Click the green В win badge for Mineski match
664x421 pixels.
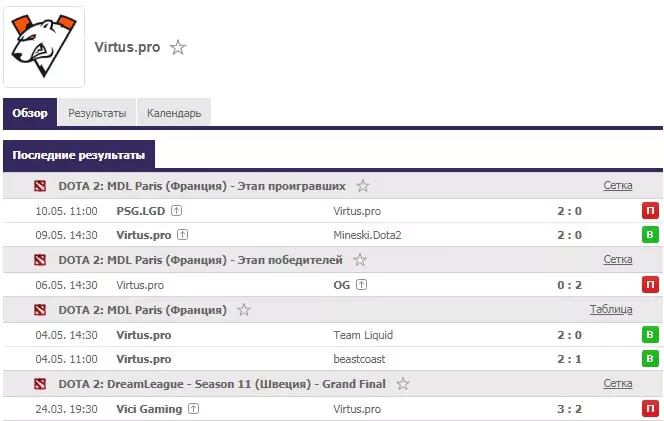pyautogui.click(x=650, y=235)
